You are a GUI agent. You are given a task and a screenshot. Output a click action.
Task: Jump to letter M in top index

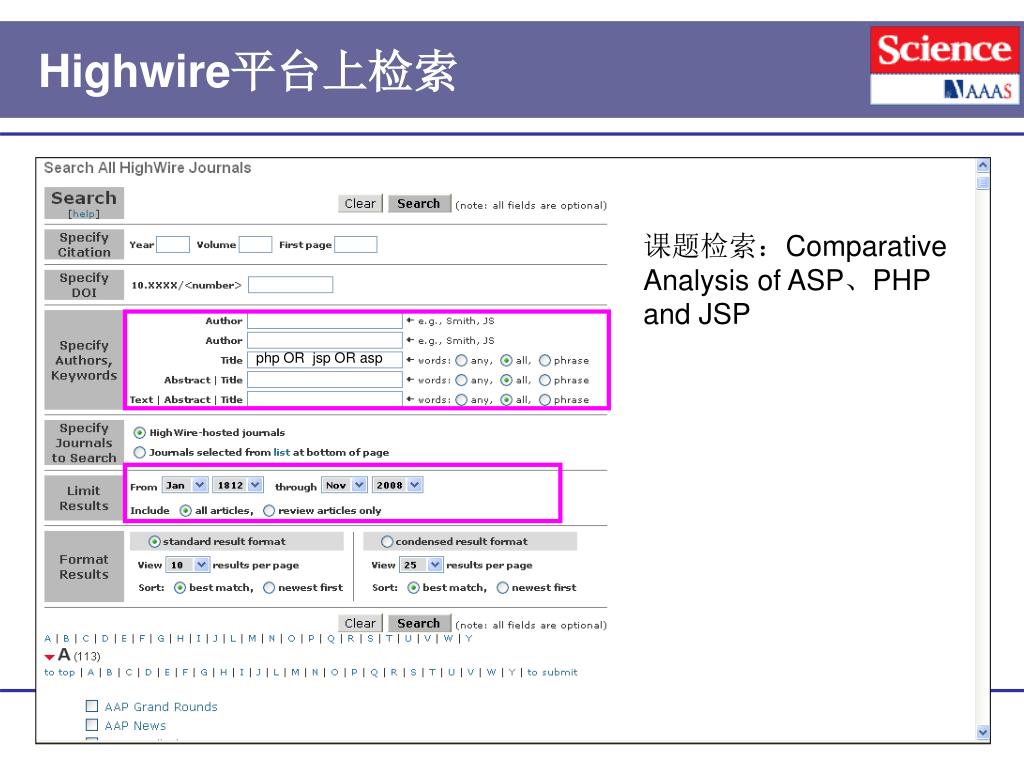coord(252,639)
